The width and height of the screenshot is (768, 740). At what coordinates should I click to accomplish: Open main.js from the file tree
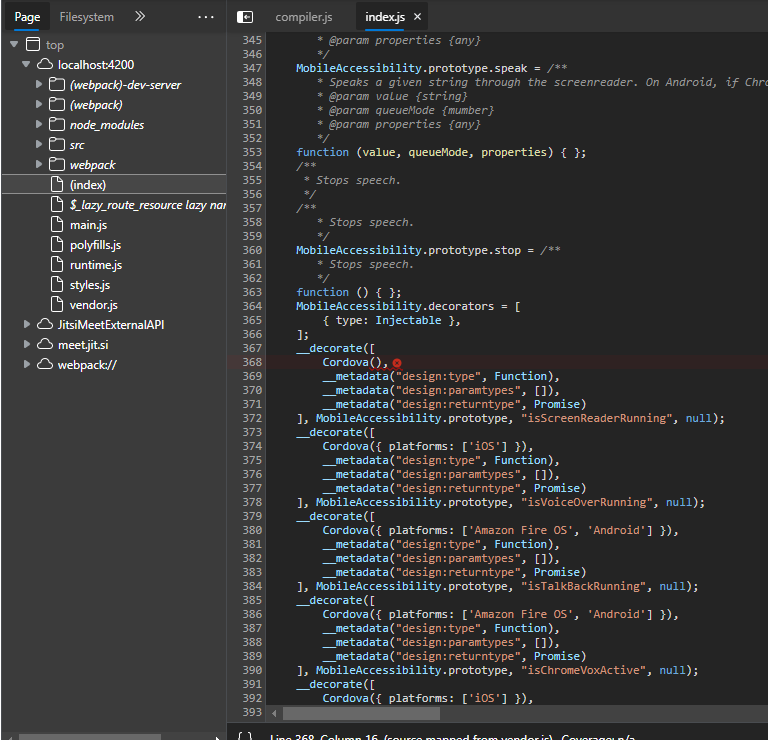(x=88, y=225)
